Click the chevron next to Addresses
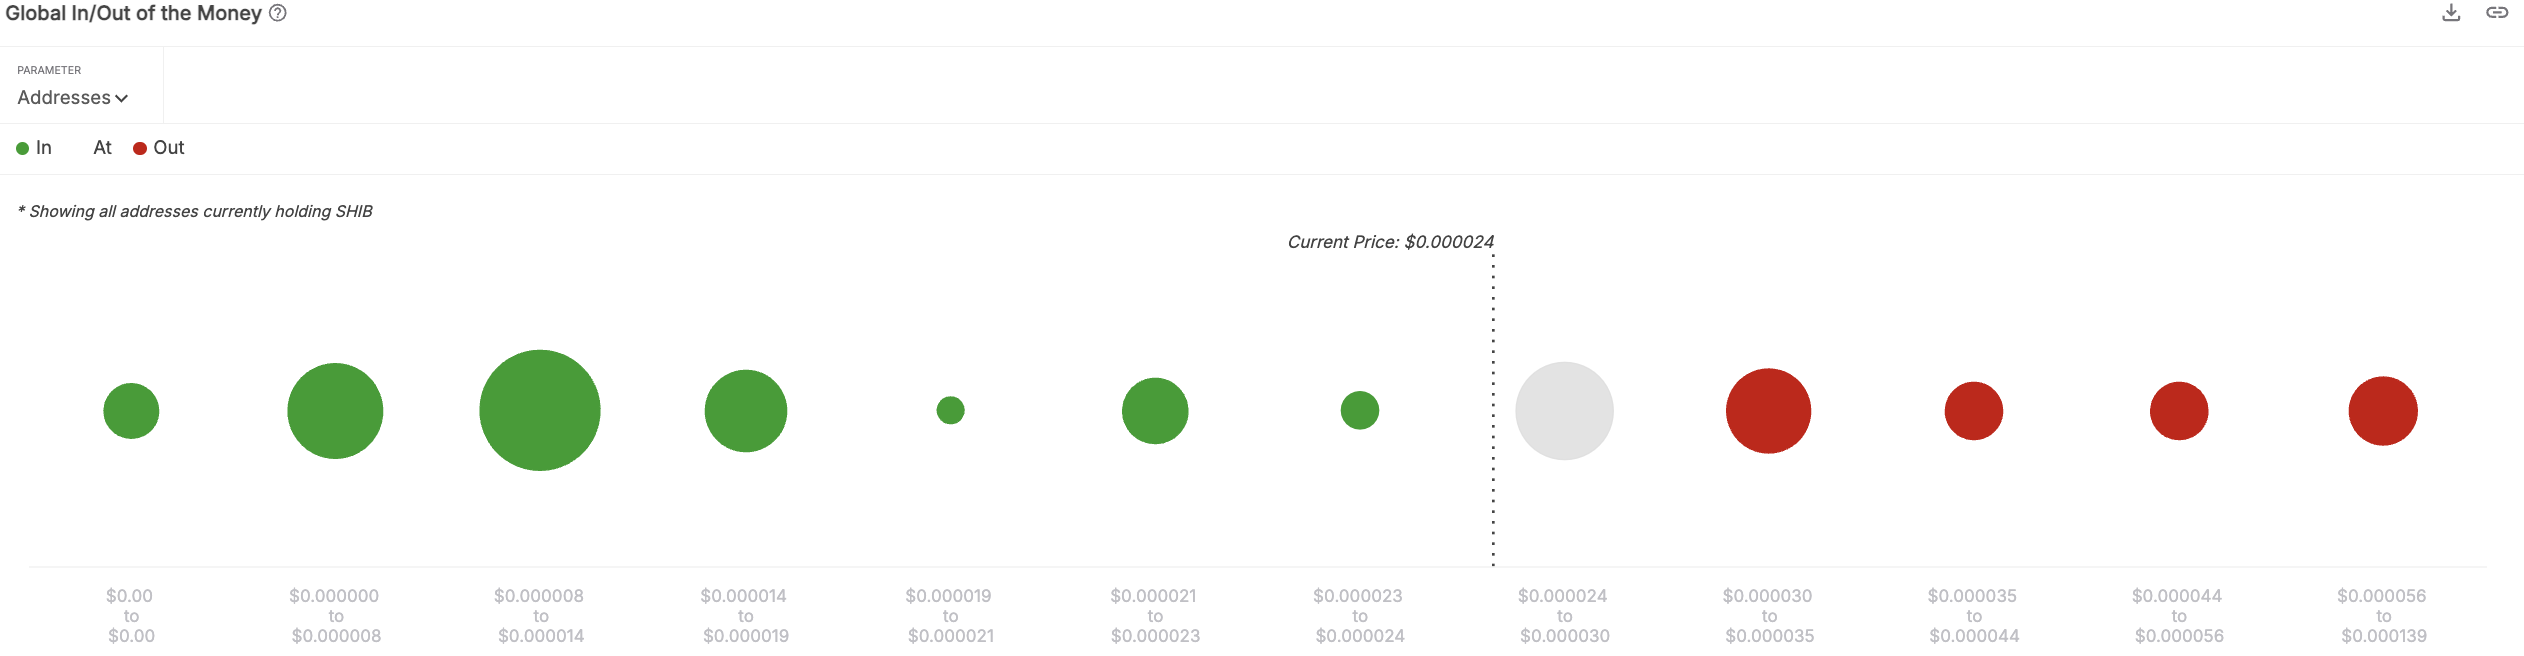Viewport: 2524px width, 656px height. [x=122, y=98]
